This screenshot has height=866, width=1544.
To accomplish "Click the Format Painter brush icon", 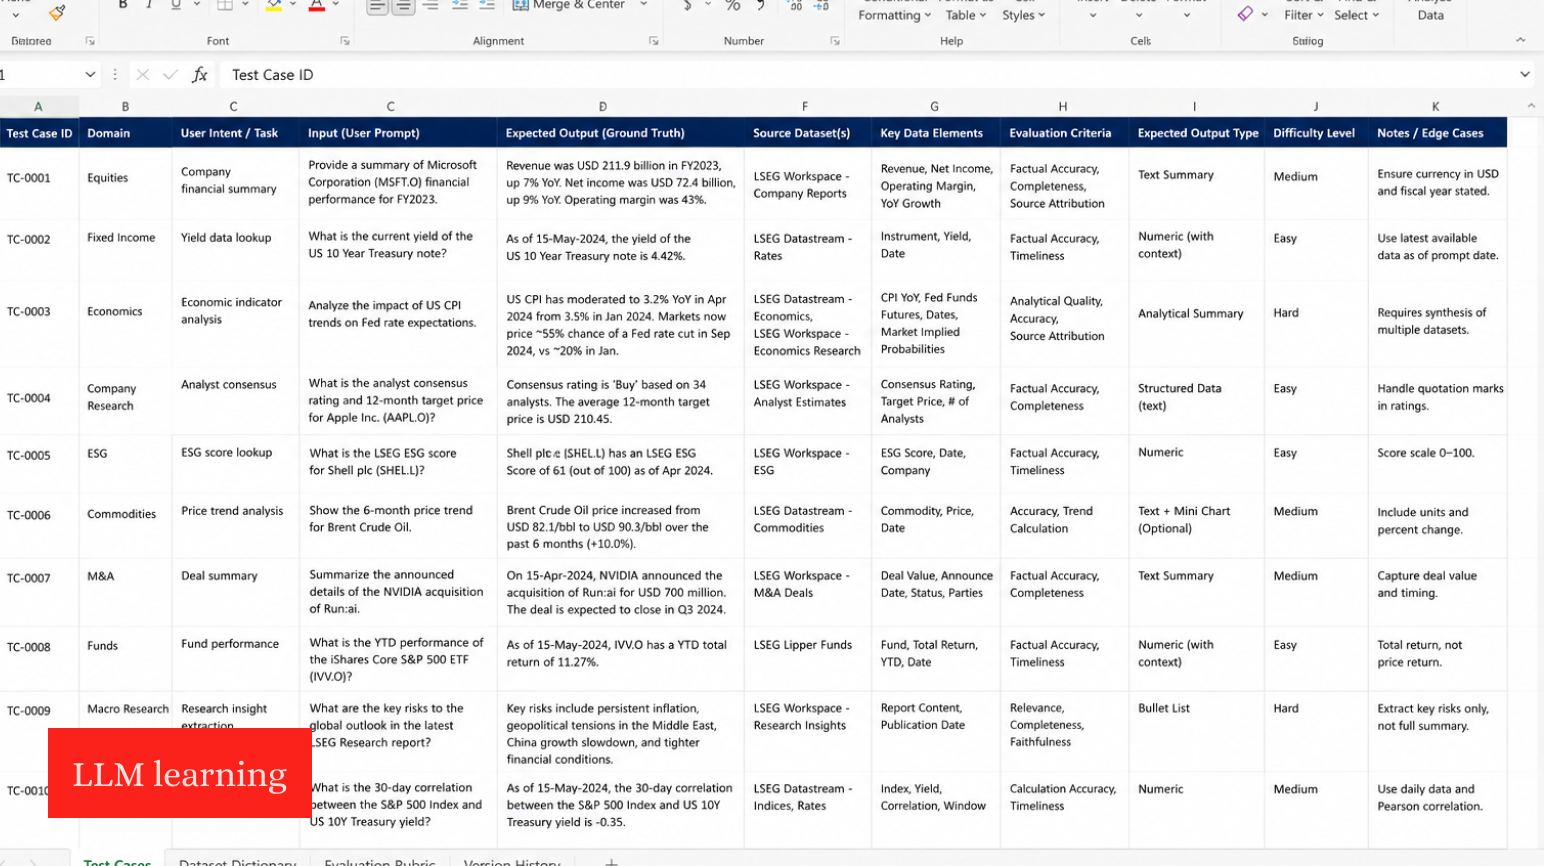I will pos(56,11).
